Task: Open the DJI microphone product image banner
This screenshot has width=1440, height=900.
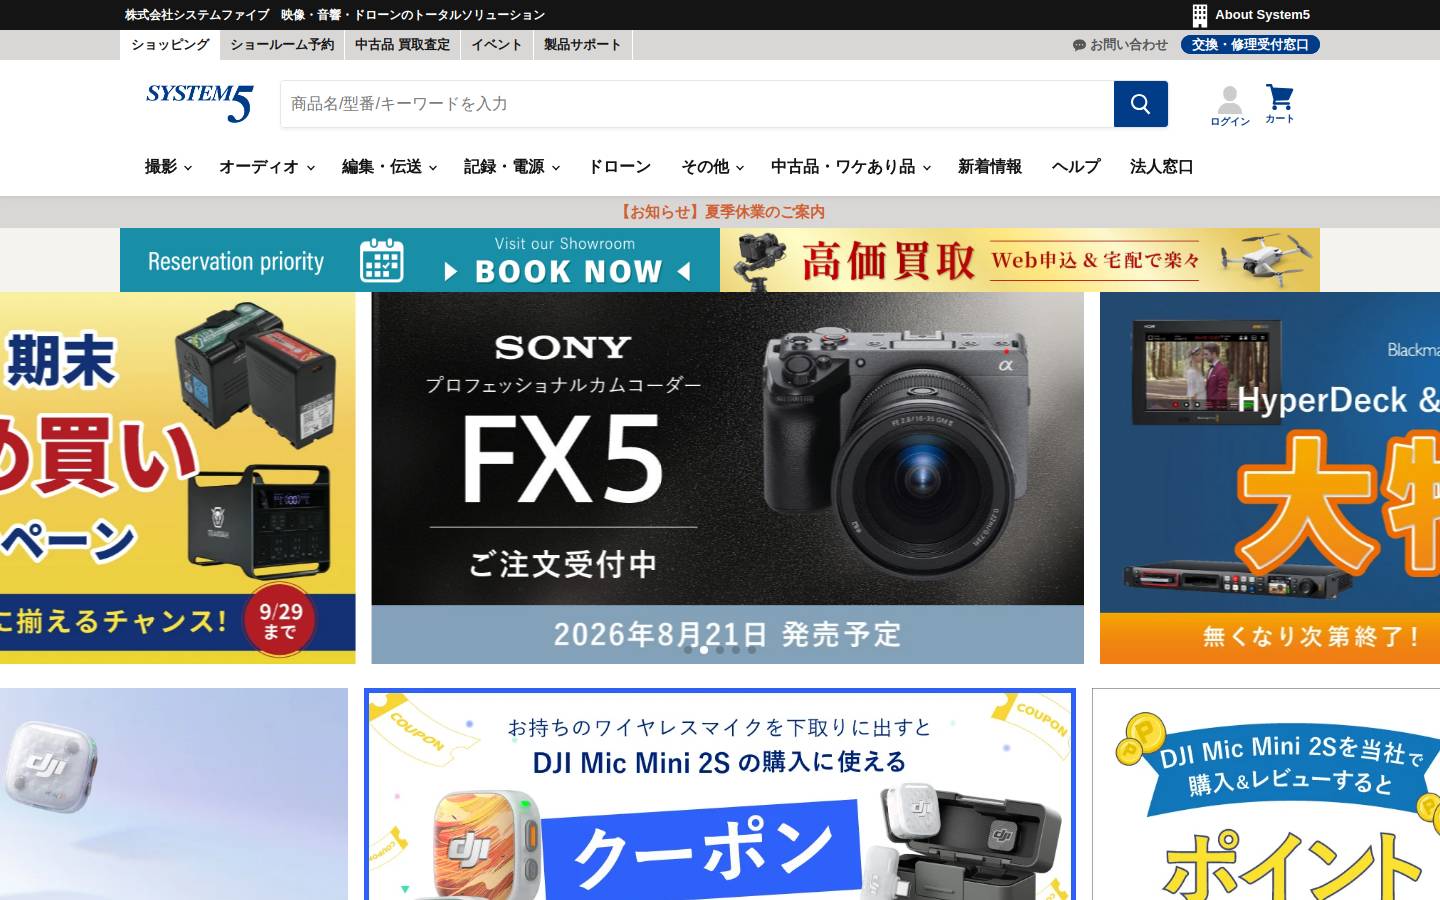Action: (174, 794)
